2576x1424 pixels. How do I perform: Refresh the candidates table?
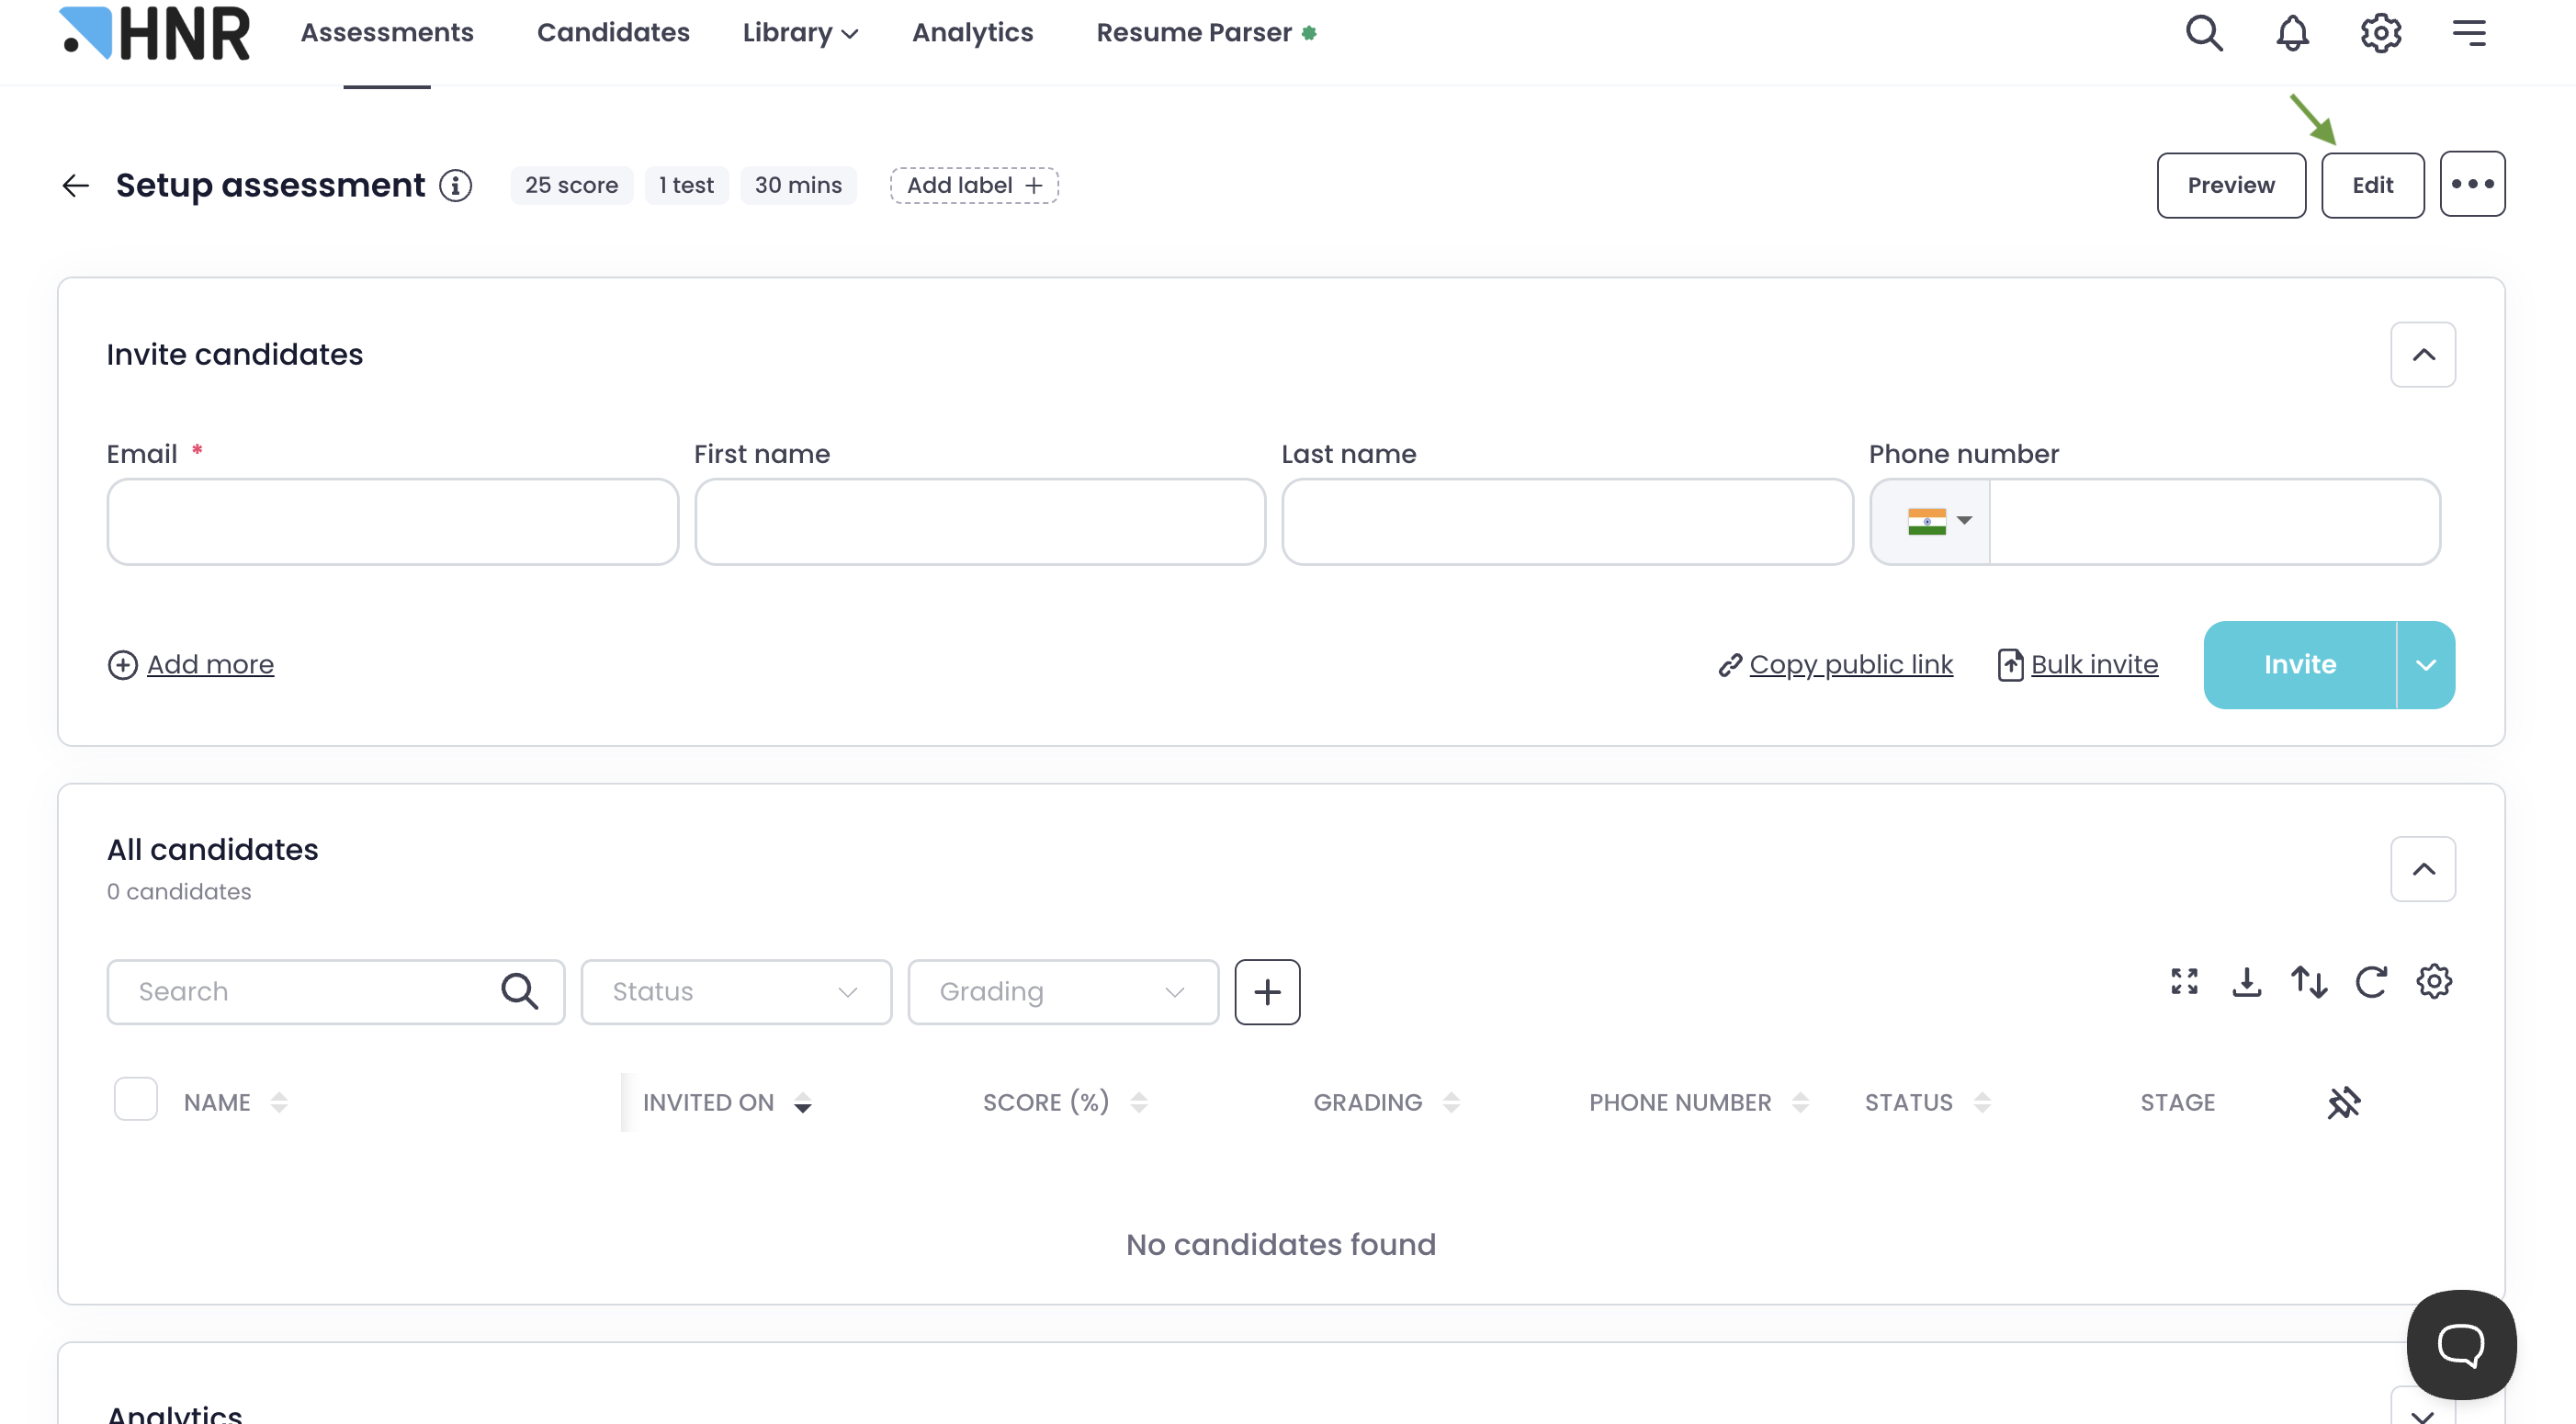pos(2371,981)
